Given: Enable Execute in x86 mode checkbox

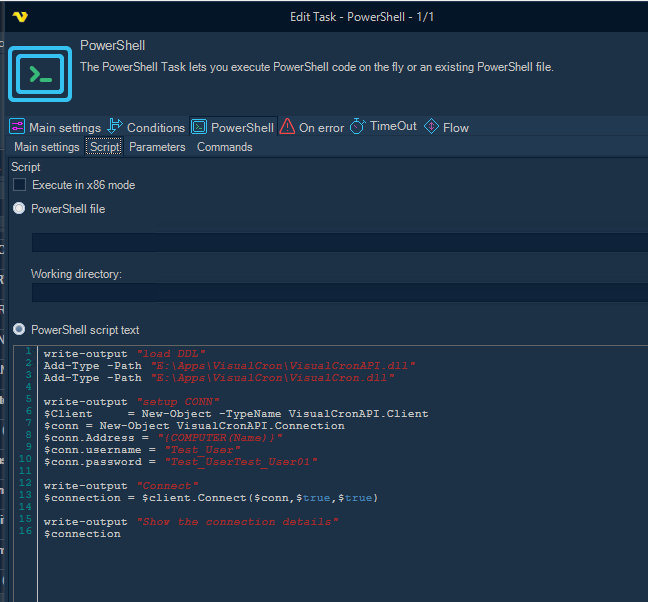Looking at the screenshot, I should (20, 185).
